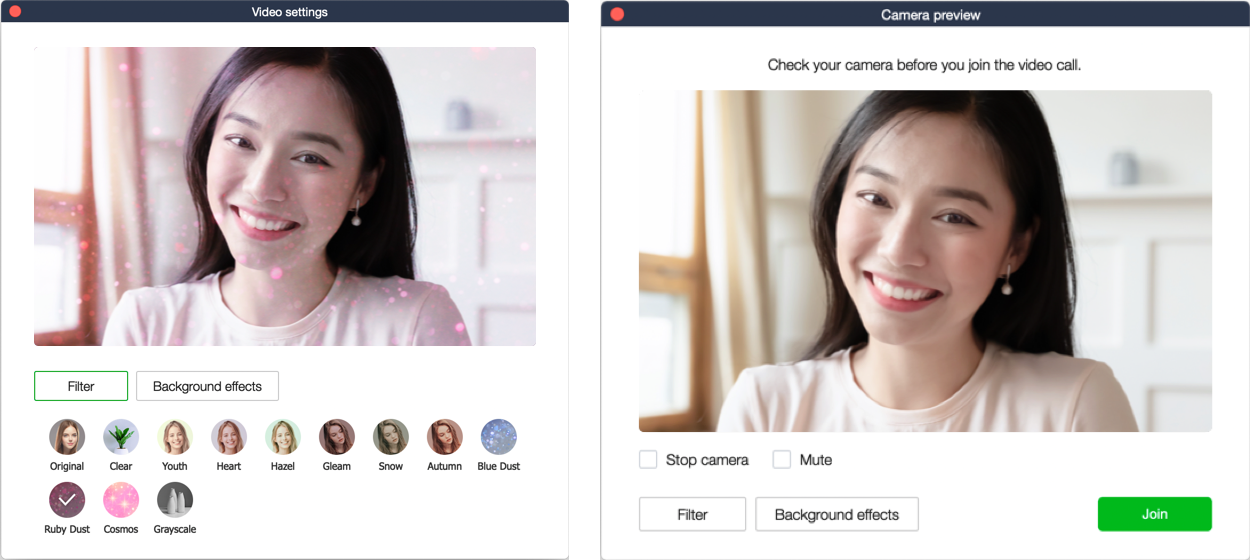Image resolution: width=1250 pixels, height=560 pixels.
Task: Apply the Blue Dust filter
Action: [x=499, y=437]
